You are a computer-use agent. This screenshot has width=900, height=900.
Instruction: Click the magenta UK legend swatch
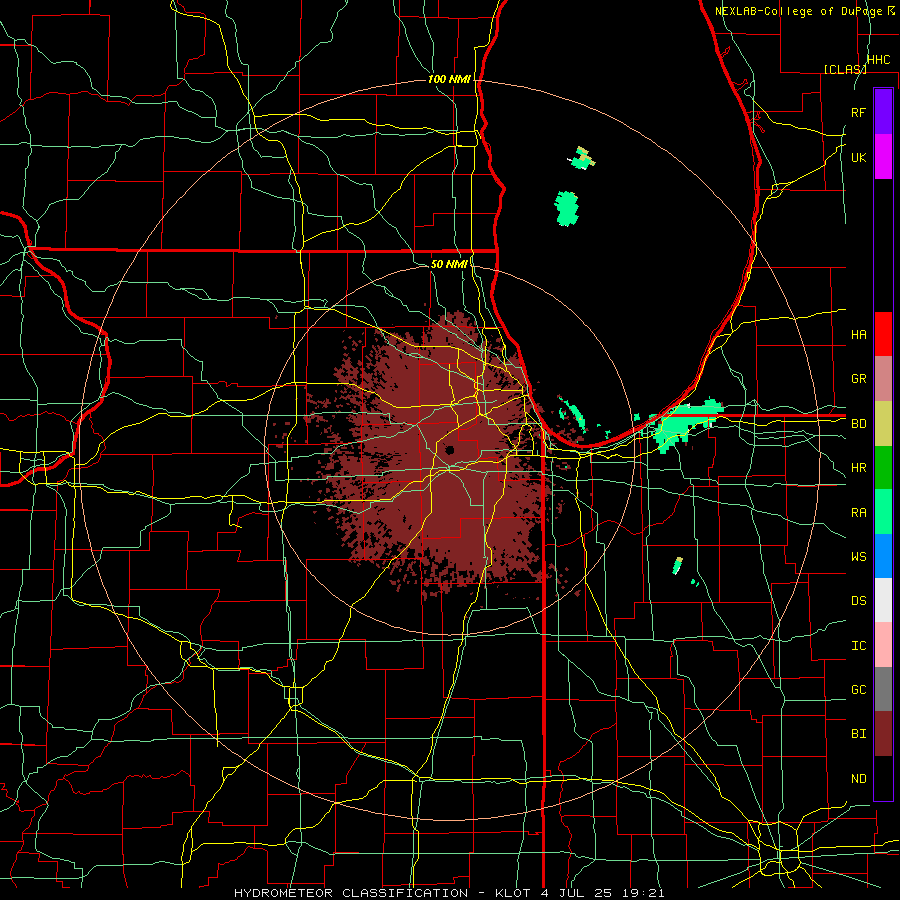click(x=883, y=157)
